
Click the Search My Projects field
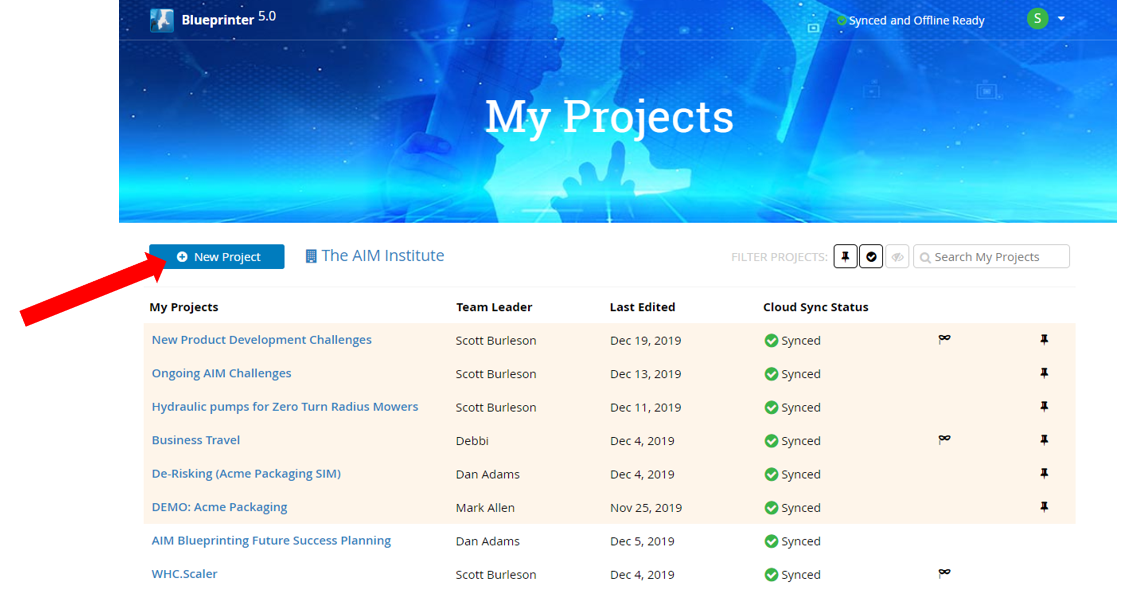click(x=991, y=257)
